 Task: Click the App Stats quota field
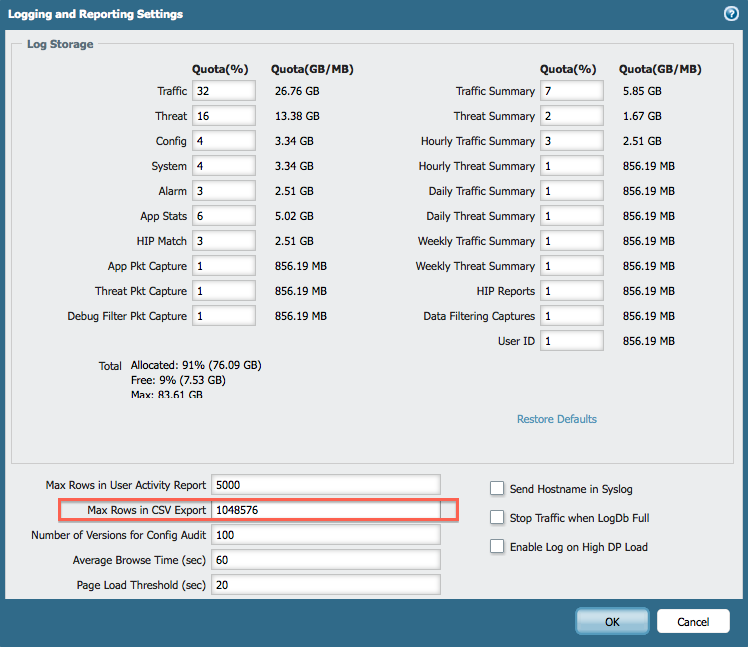pyautogui.click(x=224, y=216)
